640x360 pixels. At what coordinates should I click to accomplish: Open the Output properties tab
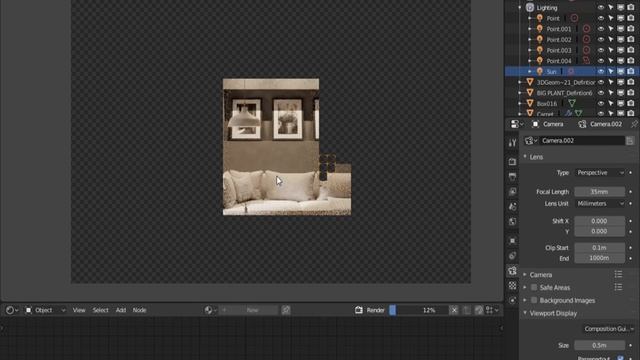512,177
